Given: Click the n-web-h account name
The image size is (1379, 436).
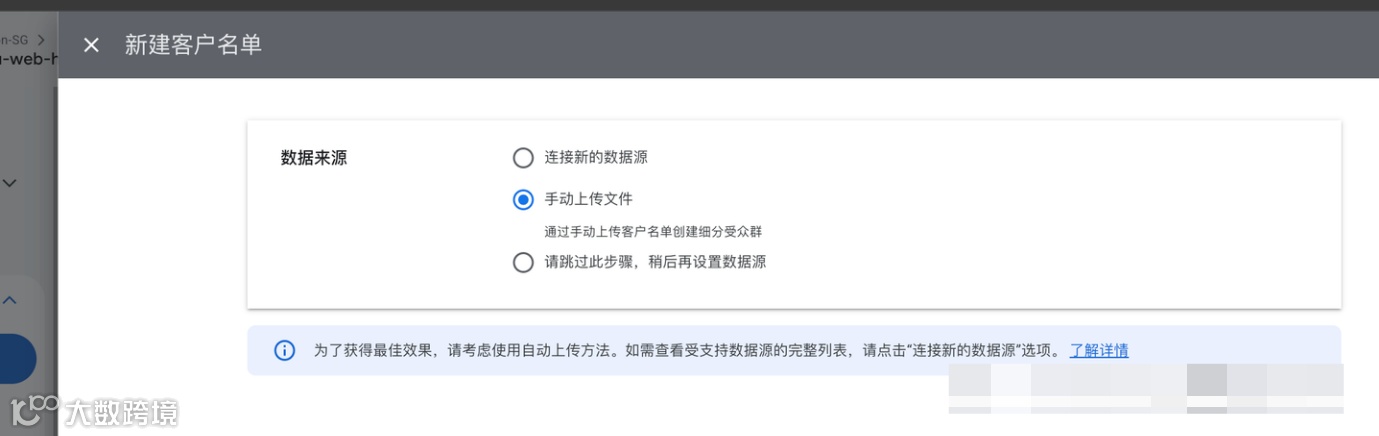Looking at the screenshot, I should point(28,59).
